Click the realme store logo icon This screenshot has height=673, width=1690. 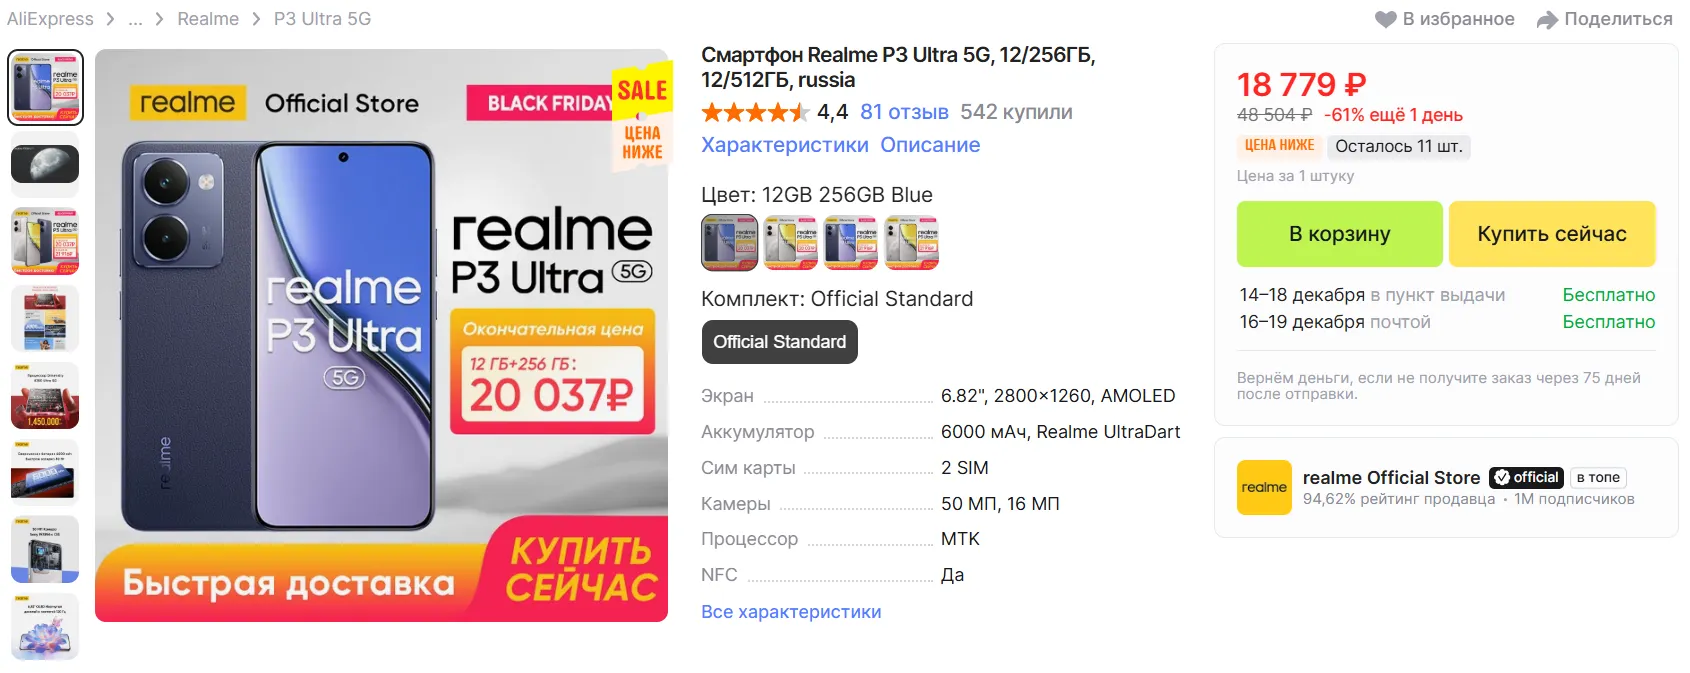pyautogui.click(x=1264, y=487)
